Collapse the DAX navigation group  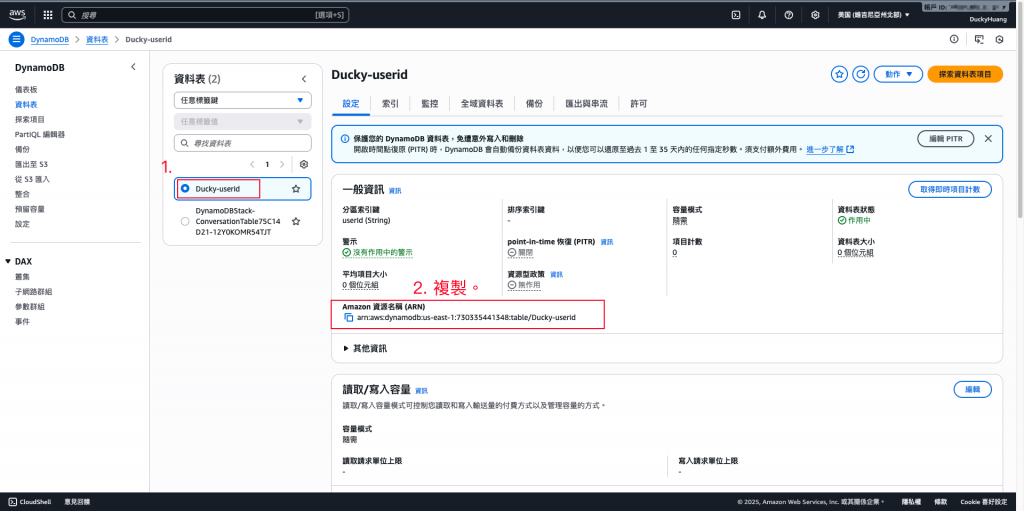[8, 261]
